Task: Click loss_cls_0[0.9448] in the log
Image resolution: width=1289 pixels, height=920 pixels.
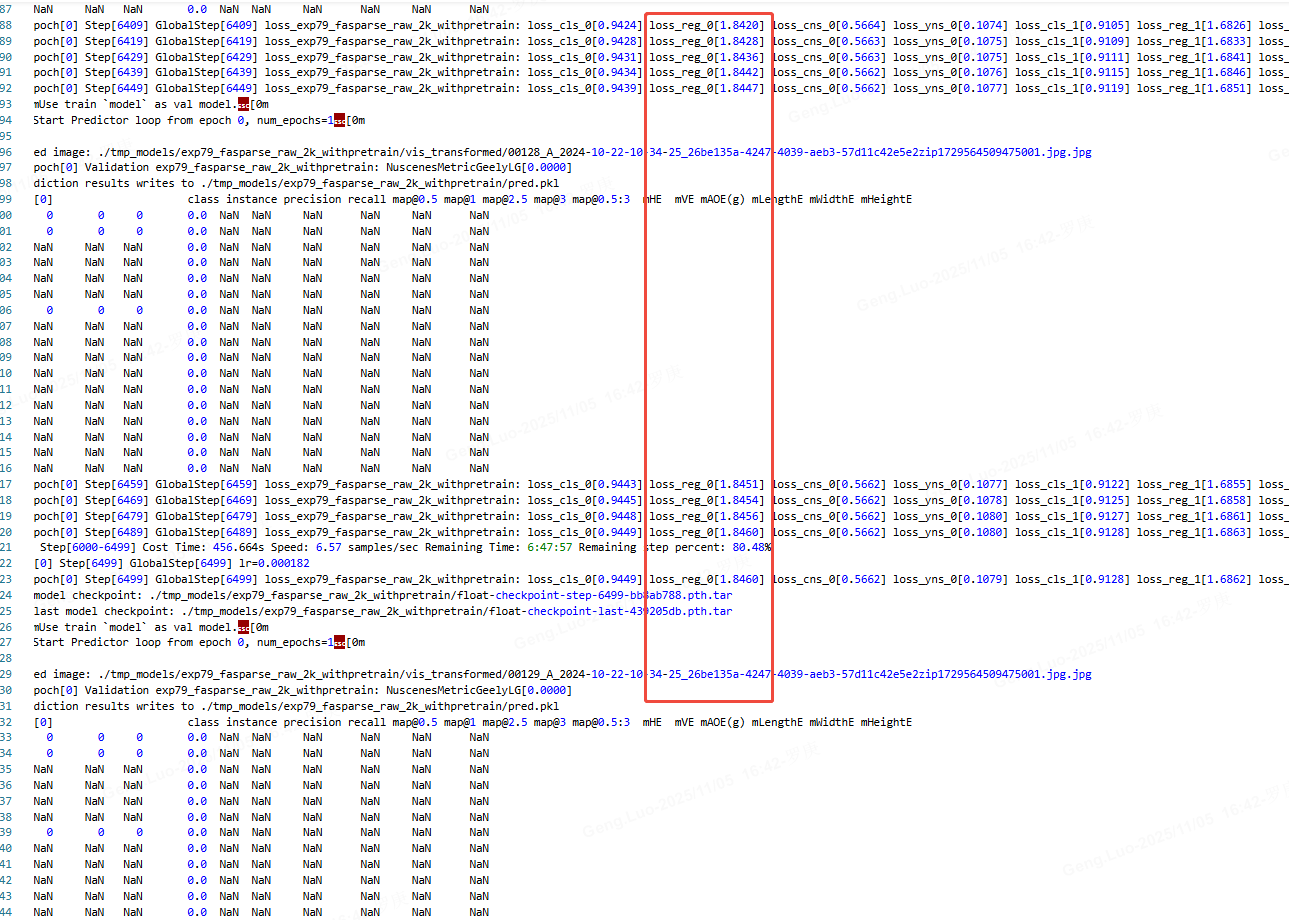Action: pos(585,516)
